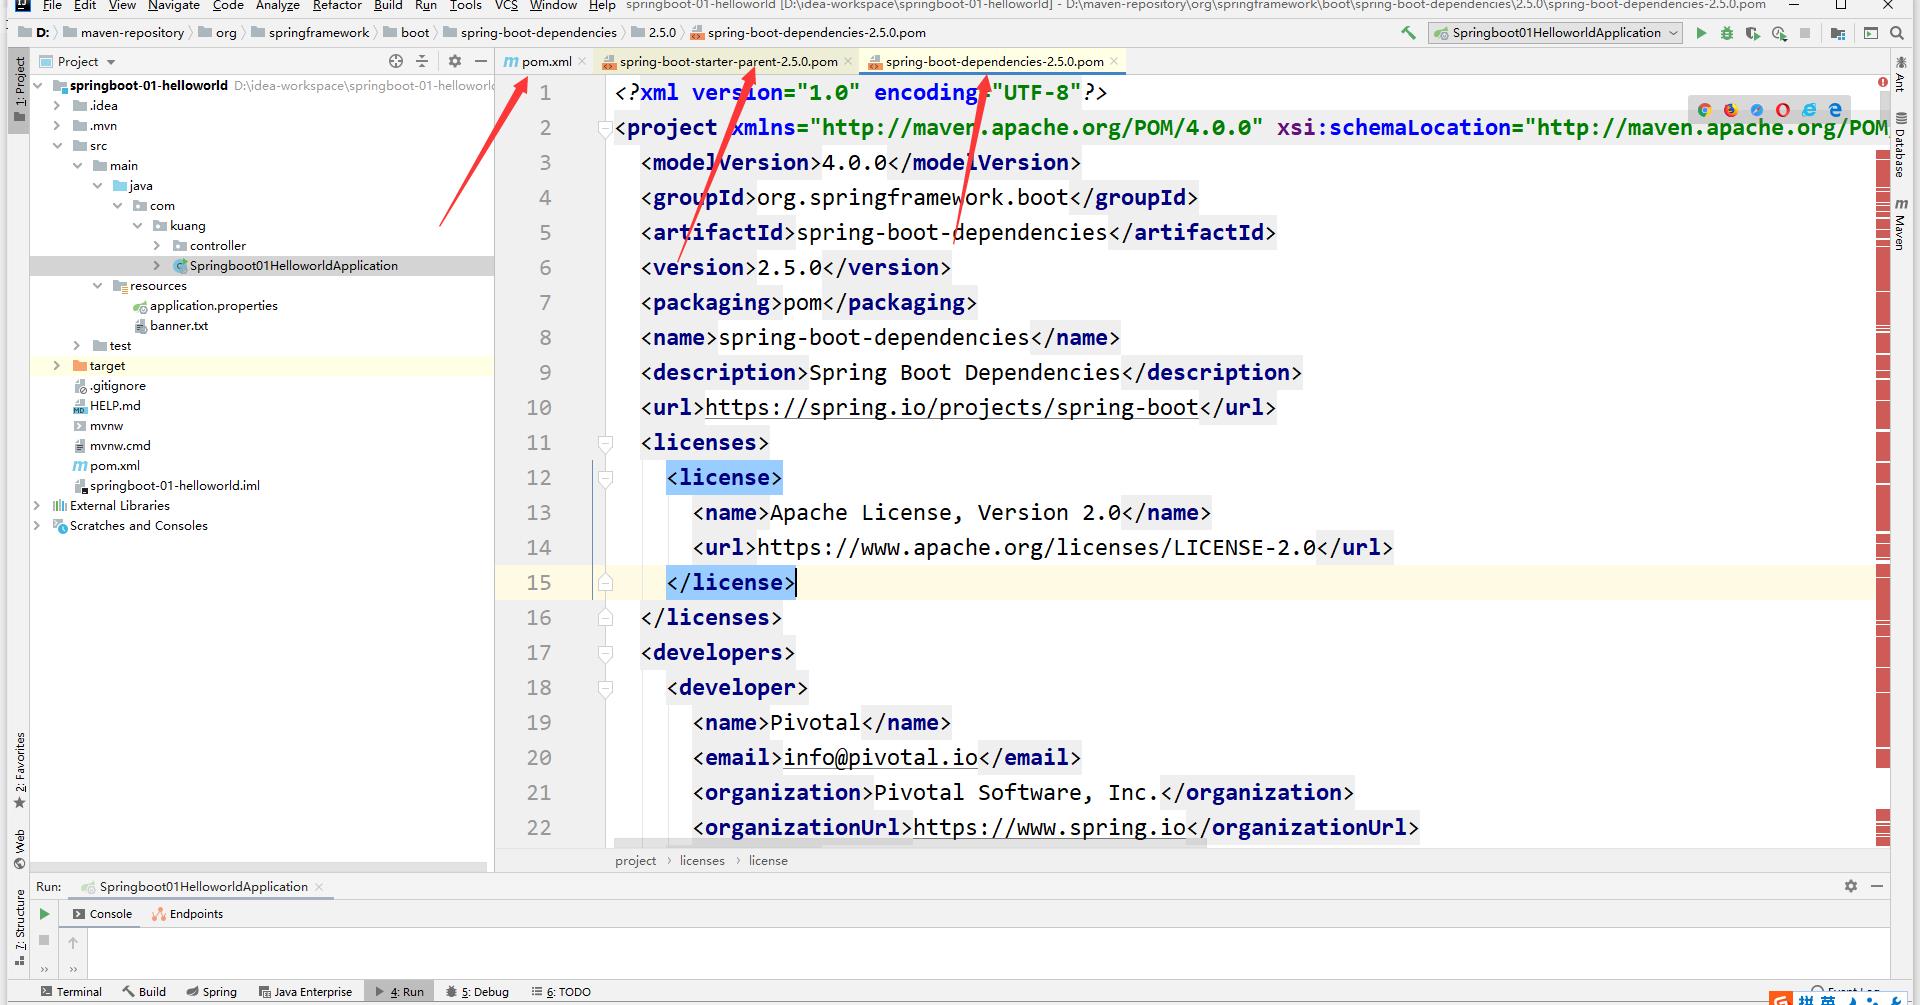Open the https://www.spring.io organization link

[x=1050, y=828]
